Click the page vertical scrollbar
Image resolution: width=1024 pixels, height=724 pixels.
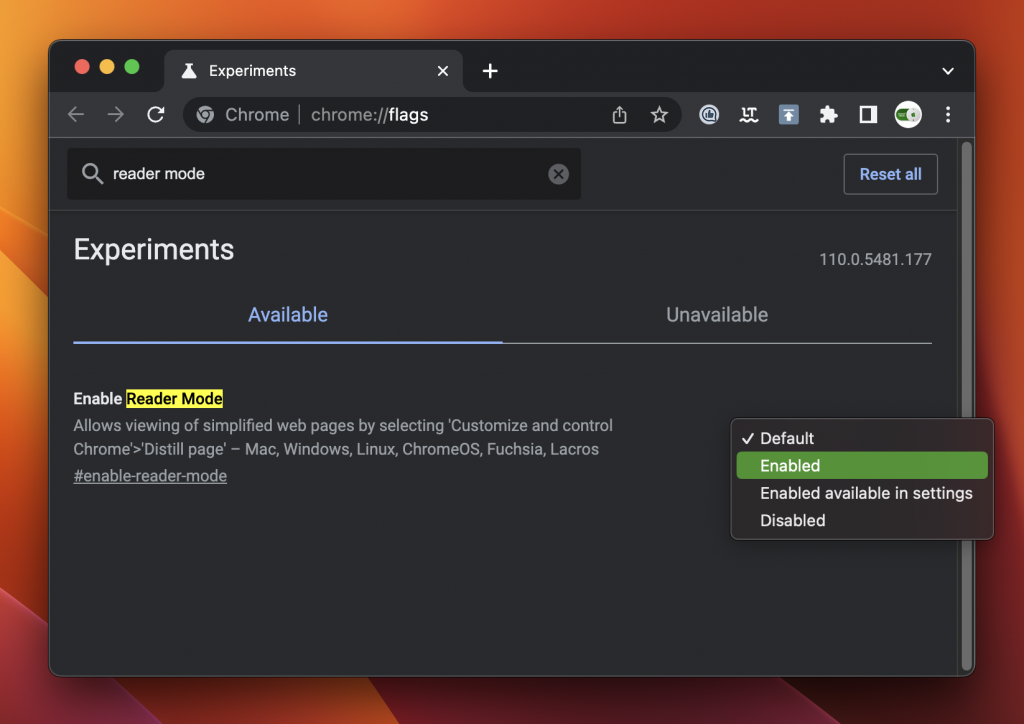tap(967, 406)
